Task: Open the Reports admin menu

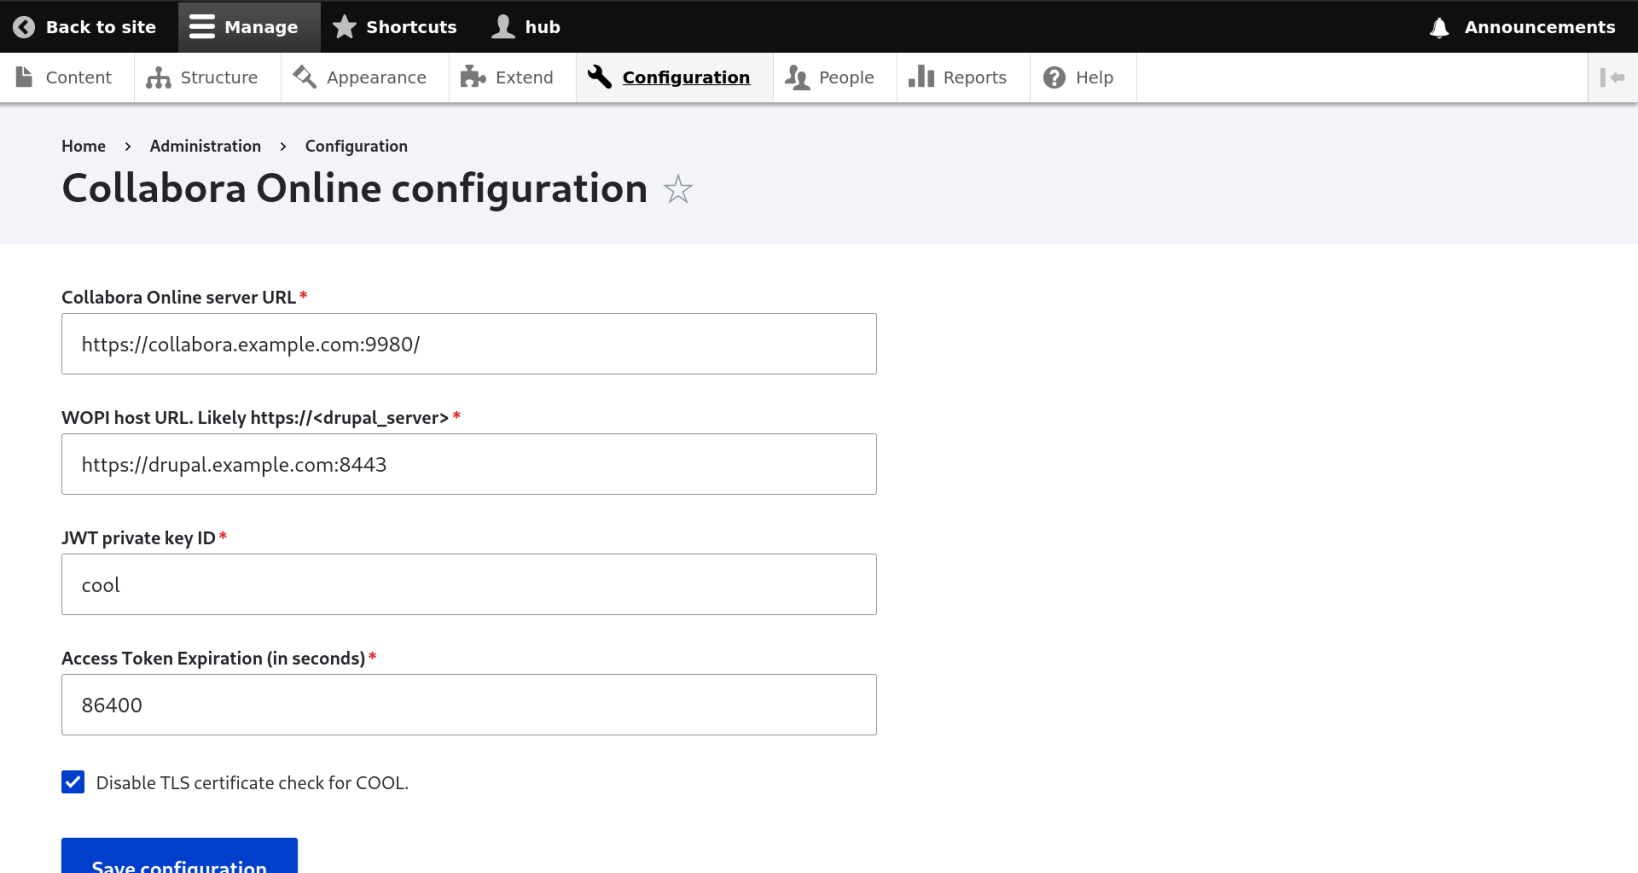Action: coord(958,78)
